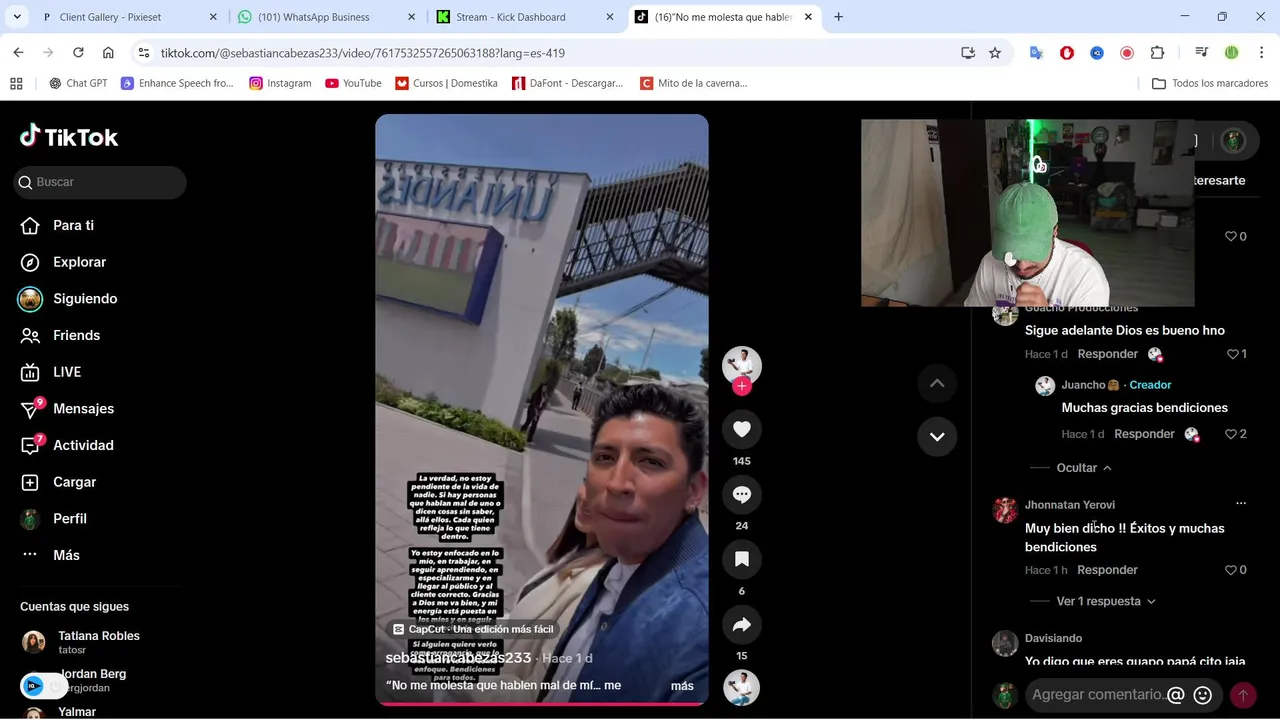Expand Ver 1 respuesta replies
Screen dimensions: 1280x720
point(1106,601)
